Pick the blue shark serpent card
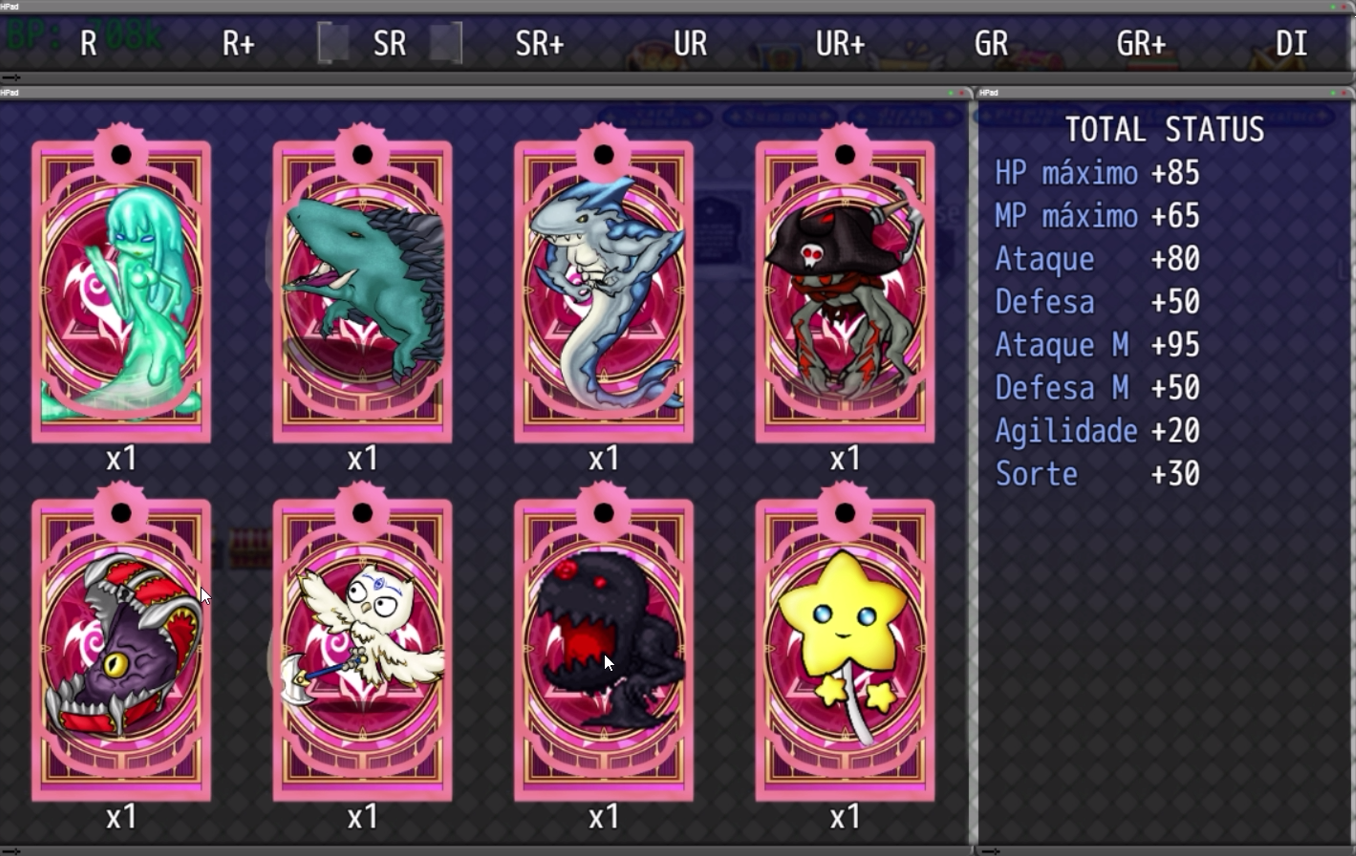Viewport: 1356px width, 856px height. click(x=603, y=285)
